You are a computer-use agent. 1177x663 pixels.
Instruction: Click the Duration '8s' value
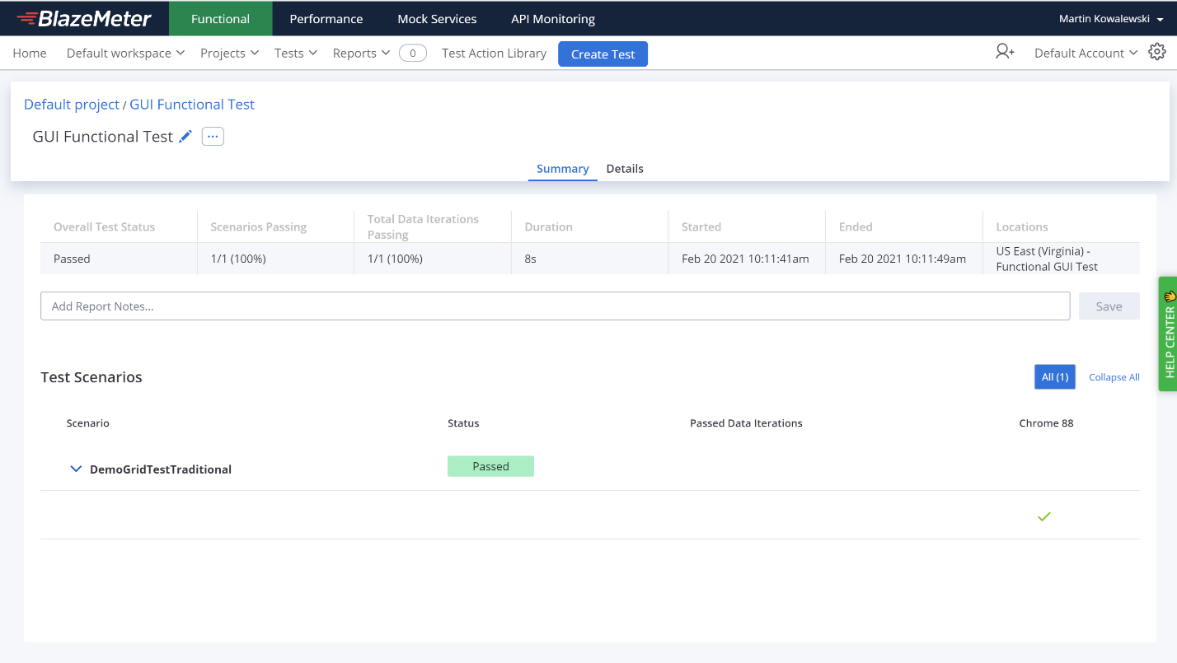(531, 259)
